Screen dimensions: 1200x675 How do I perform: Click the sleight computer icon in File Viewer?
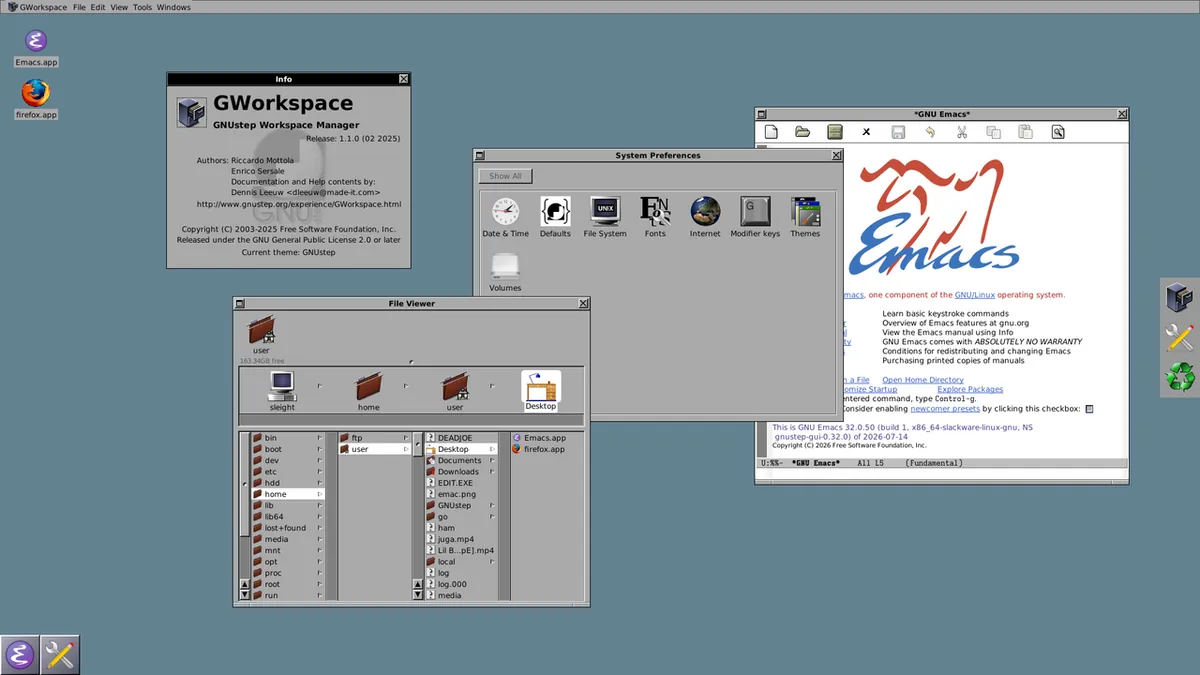click(282, 385)
